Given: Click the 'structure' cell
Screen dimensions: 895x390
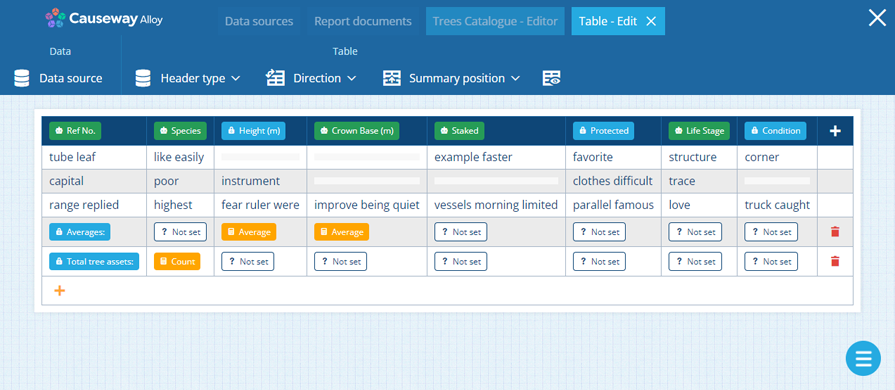Looking at the screenshot, I should tap(699, 157).
